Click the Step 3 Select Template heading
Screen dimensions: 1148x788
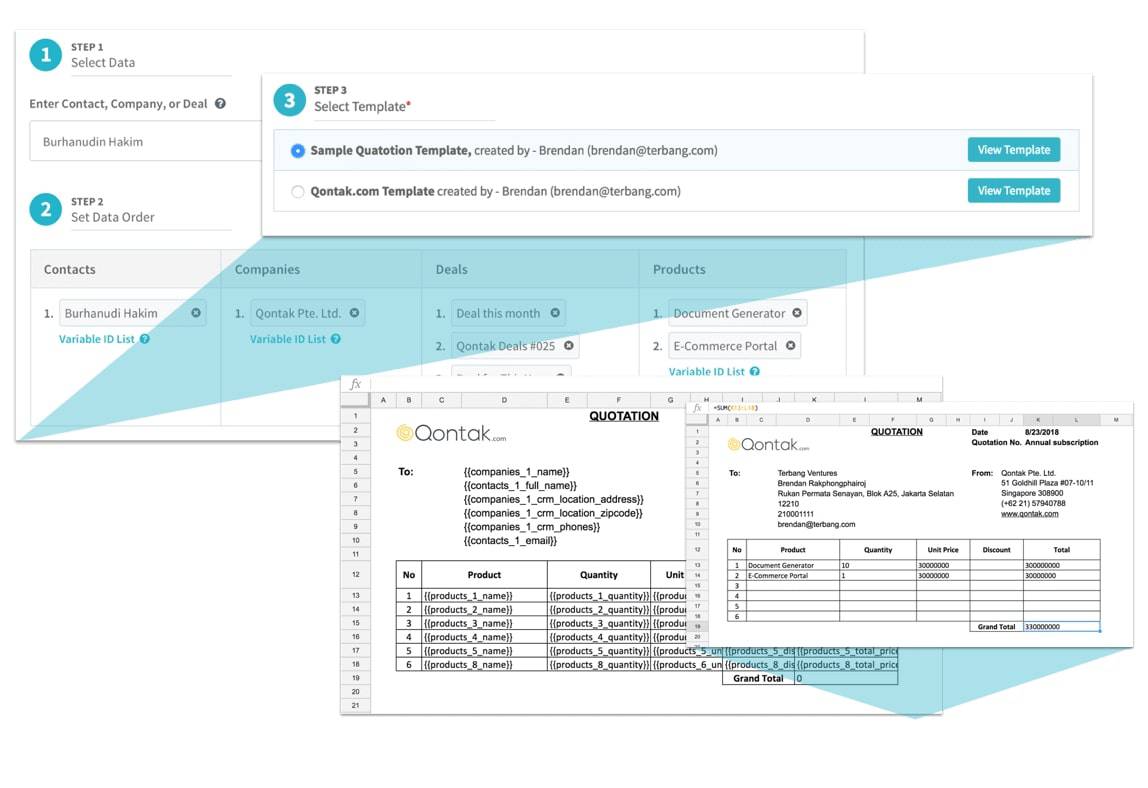point(362,100)
